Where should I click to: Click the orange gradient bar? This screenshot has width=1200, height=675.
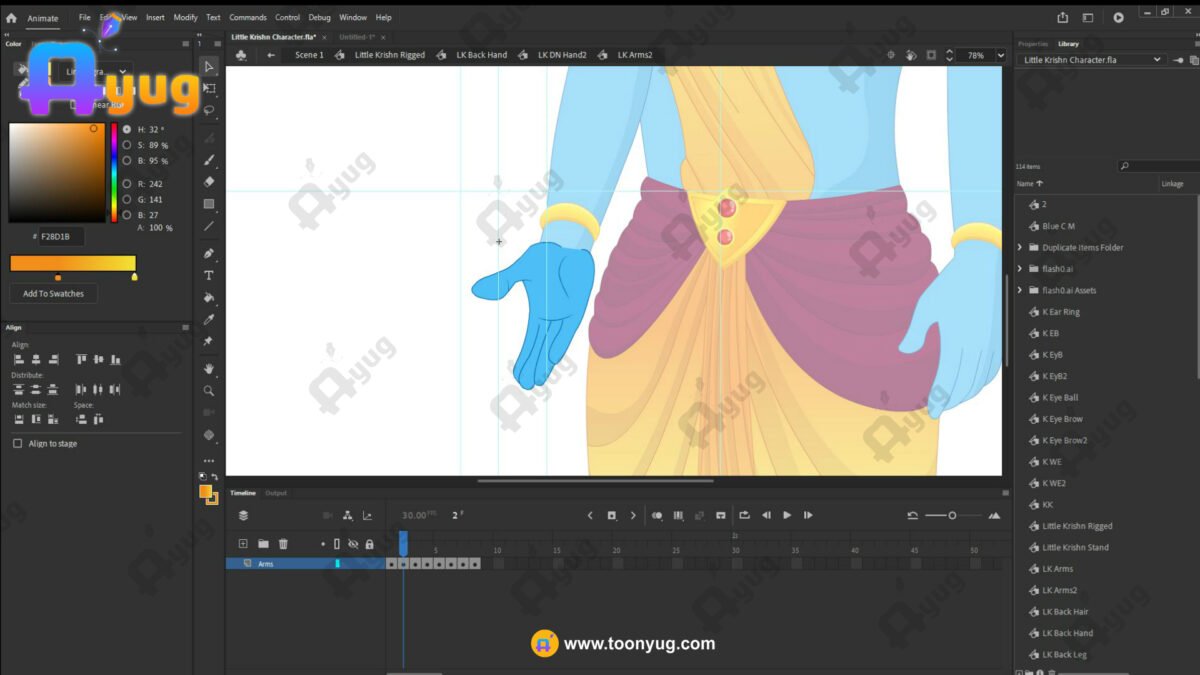click(73, 263)
